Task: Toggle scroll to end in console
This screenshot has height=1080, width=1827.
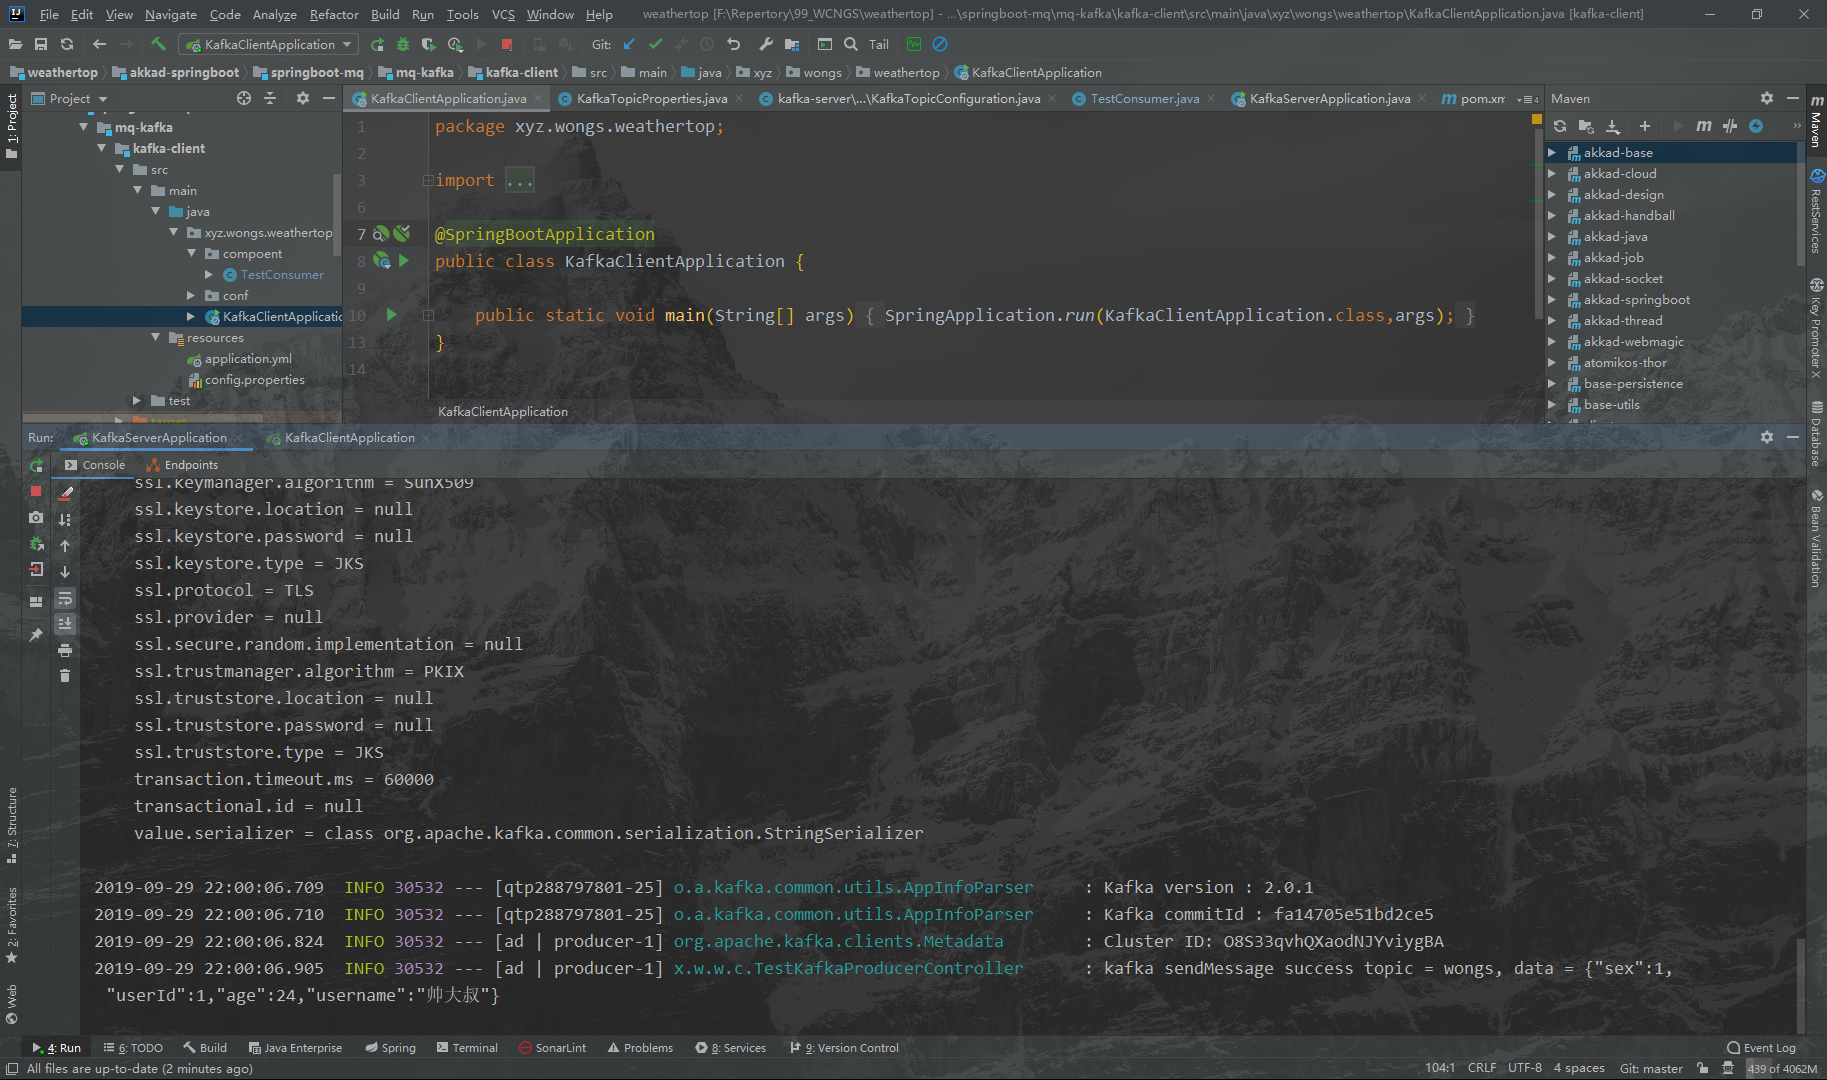Action: [x=65, y=624]
